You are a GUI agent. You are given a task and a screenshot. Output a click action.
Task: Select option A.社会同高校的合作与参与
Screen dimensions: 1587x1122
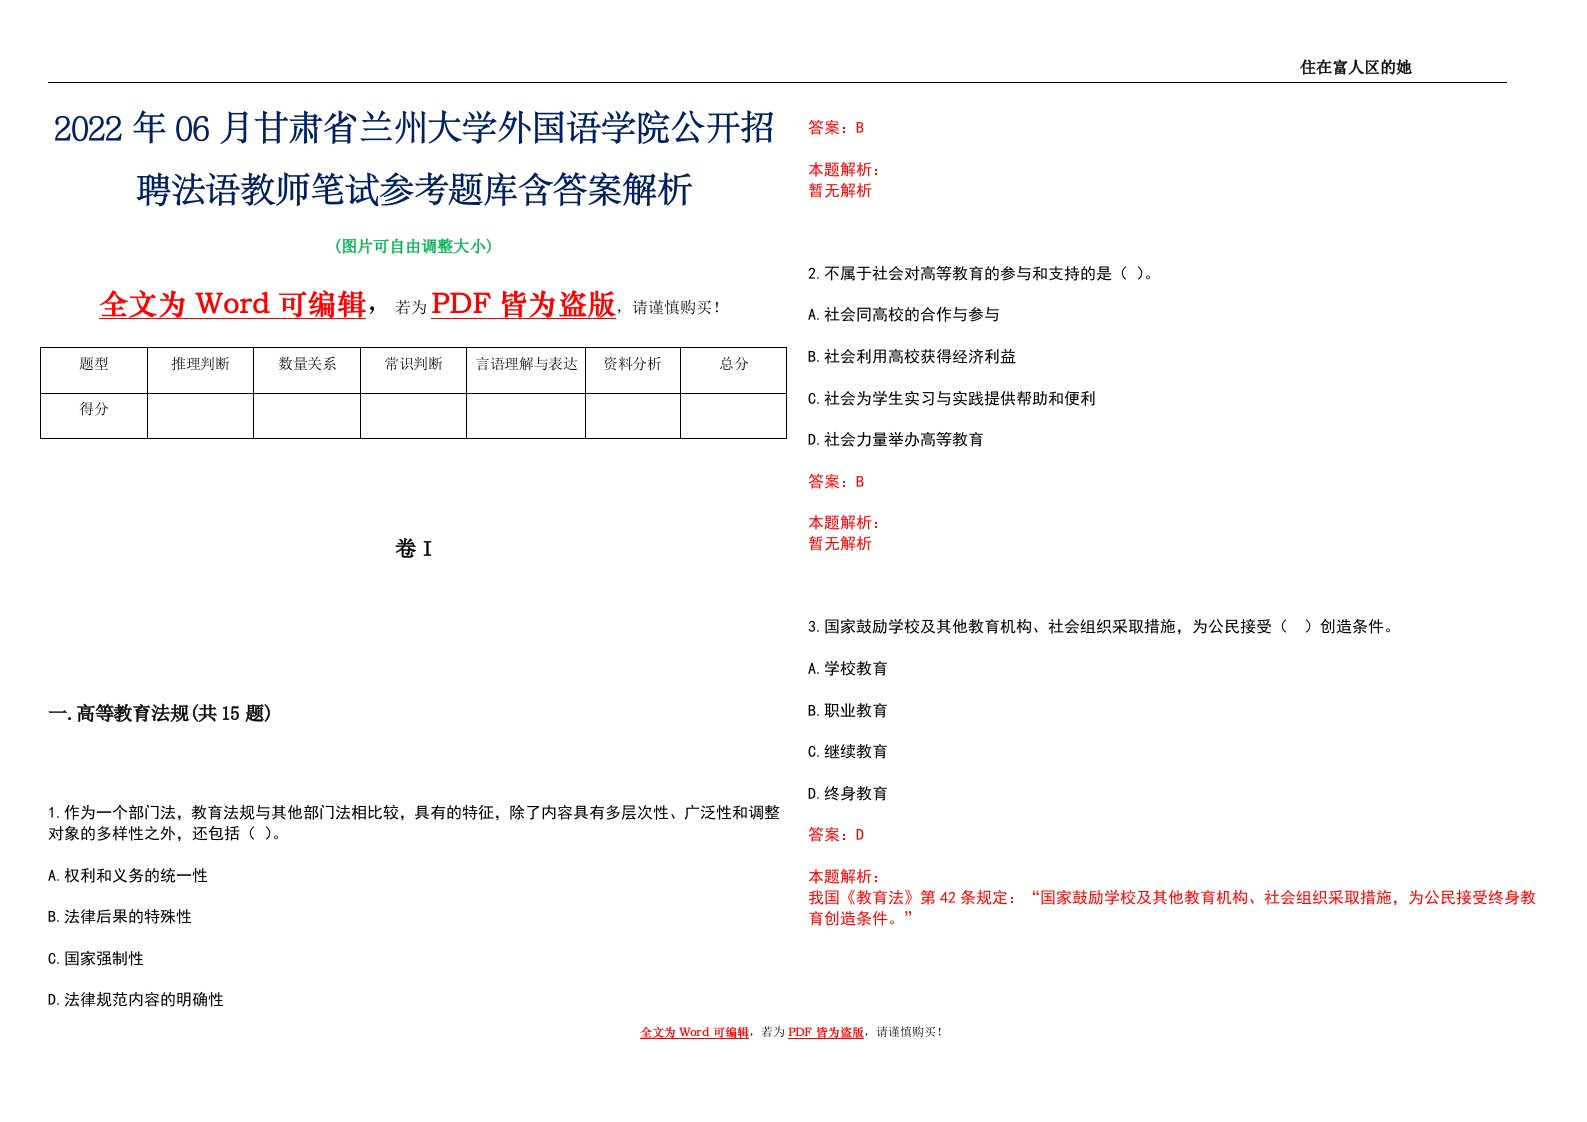point(904,314)
